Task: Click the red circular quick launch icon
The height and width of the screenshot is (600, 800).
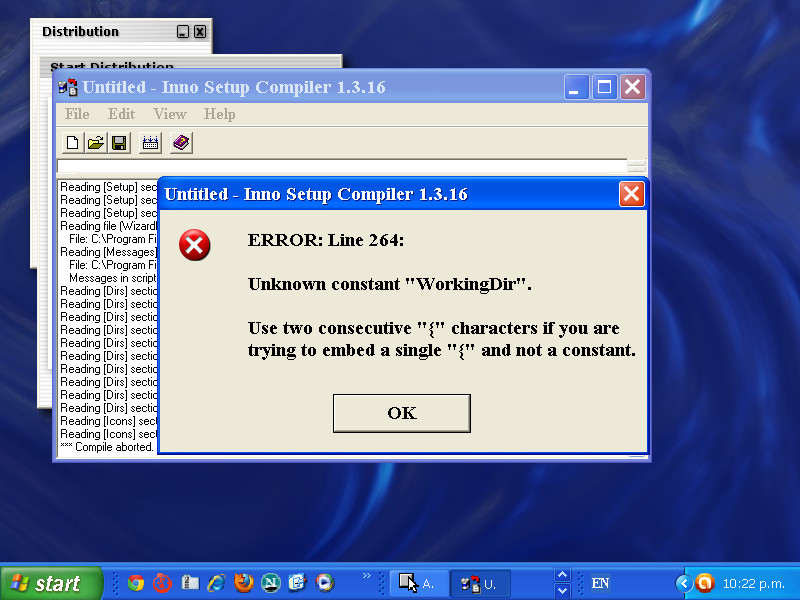Action: tap(162, 583)
